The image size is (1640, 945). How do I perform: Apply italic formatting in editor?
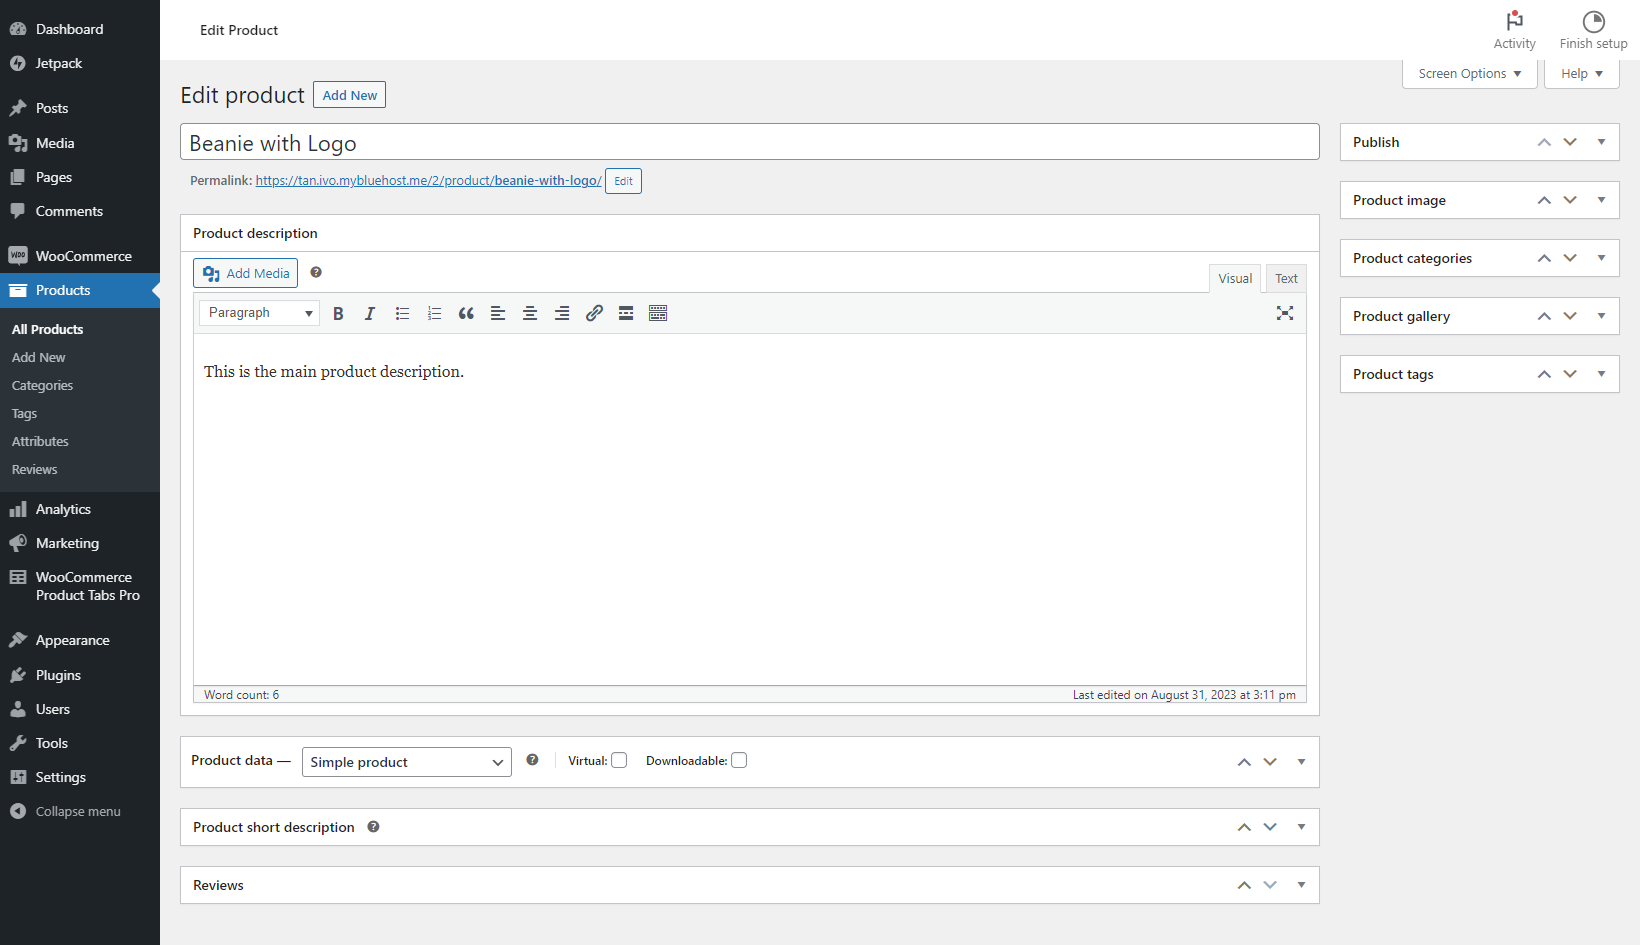(x=370, y=313)
